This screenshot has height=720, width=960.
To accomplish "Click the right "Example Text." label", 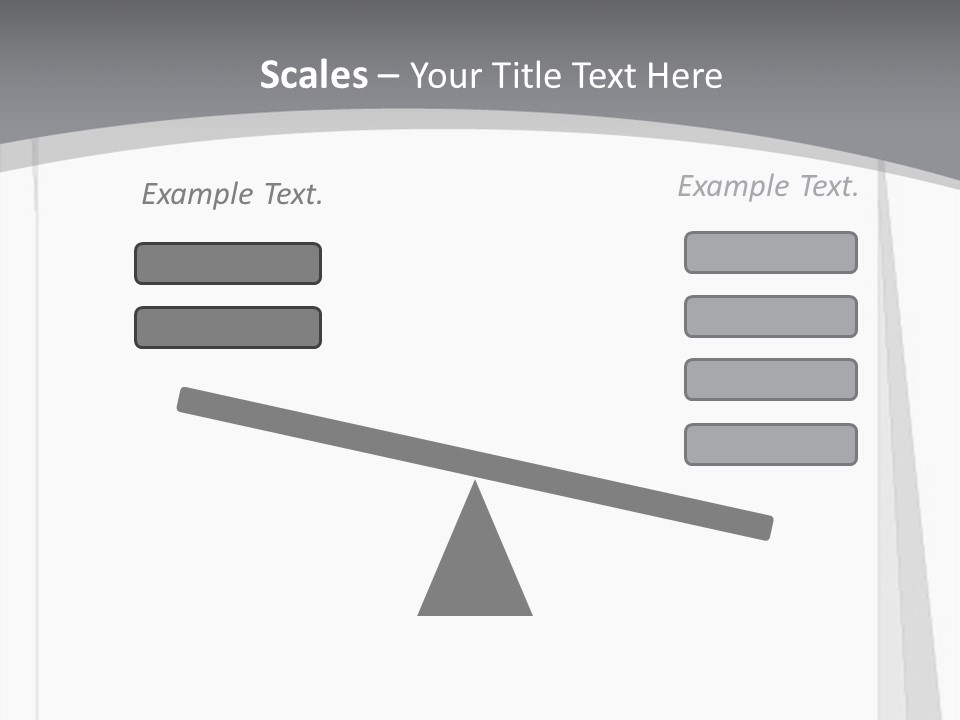I will point(768,186).
